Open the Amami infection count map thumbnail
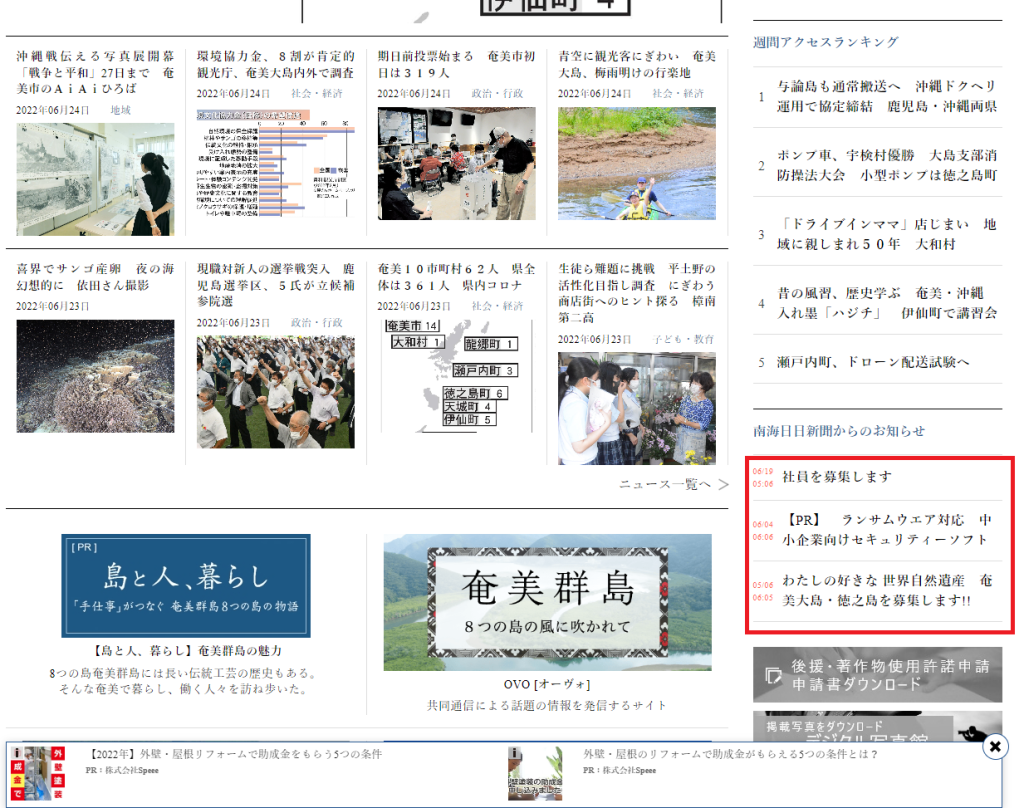The width and height of the screenshot is (1024, 808). tap(456, 376)
